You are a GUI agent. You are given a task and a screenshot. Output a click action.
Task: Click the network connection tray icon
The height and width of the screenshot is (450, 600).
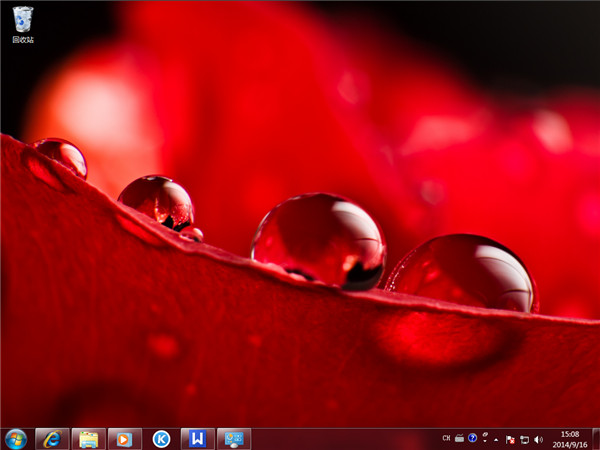click(x=524, y=439)
